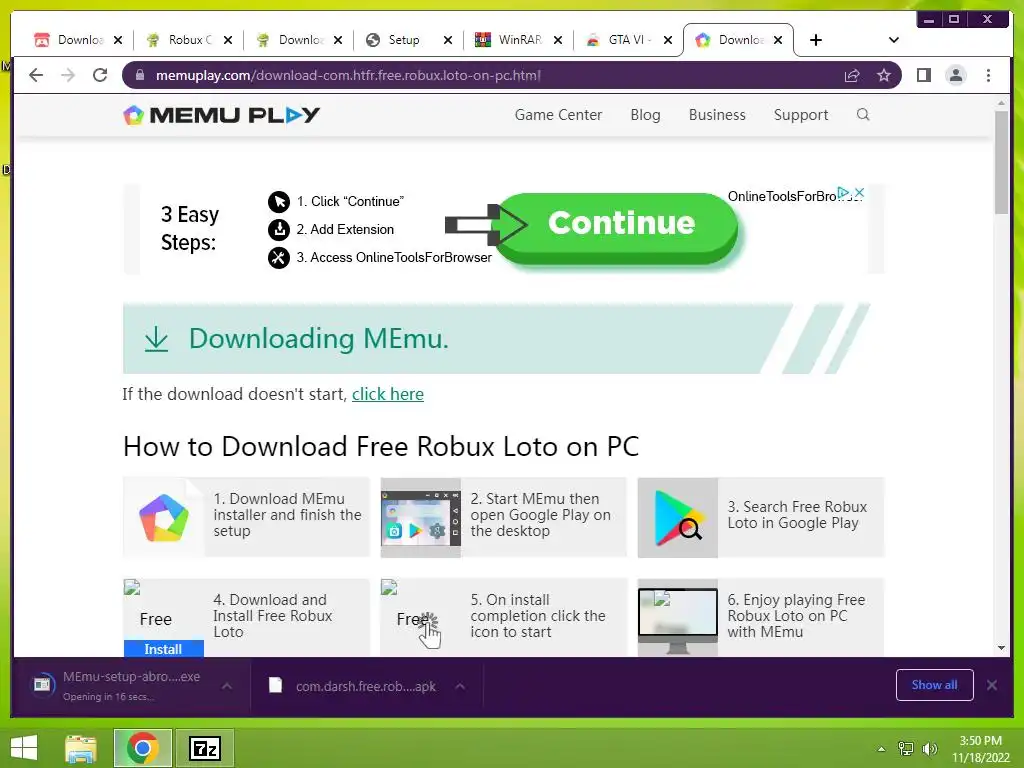
Task: Click the download arrow icon in banner
Action: pyautogui.click(x=156, y=339)
